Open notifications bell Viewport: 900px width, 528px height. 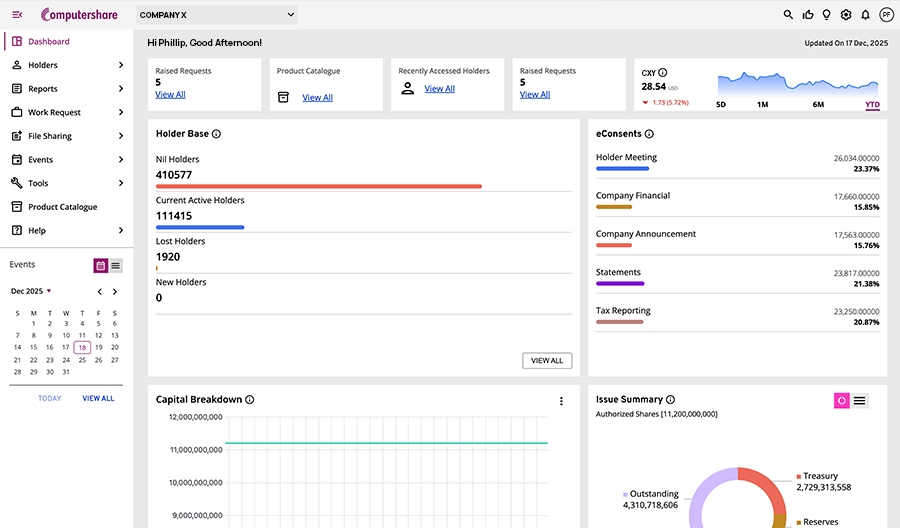pyautogui.click(x=865, y=15)
